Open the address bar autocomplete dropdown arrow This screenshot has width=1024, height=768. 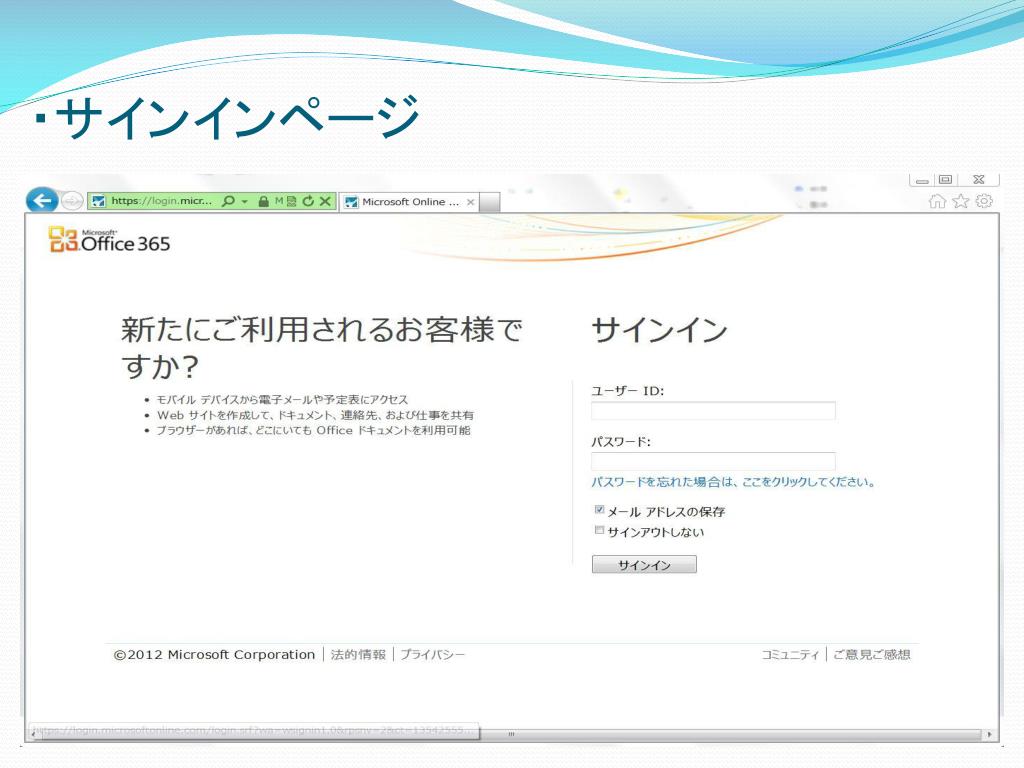(x=245, y=201)
